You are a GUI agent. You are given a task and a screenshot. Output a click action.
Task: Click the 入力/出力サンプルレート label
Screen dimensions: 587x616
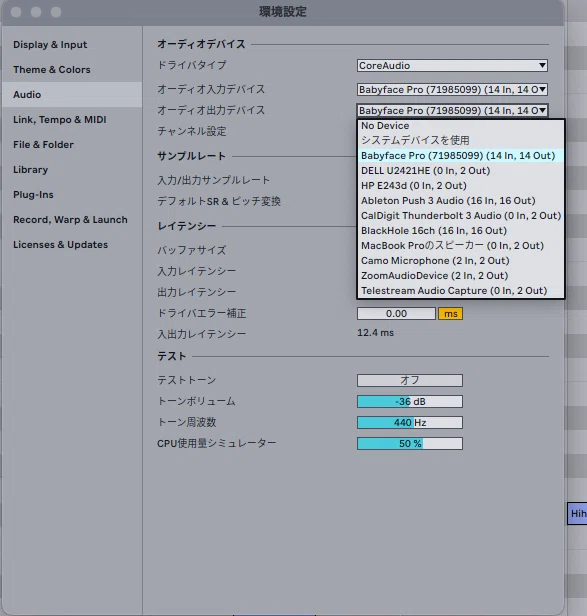[213, 180]
